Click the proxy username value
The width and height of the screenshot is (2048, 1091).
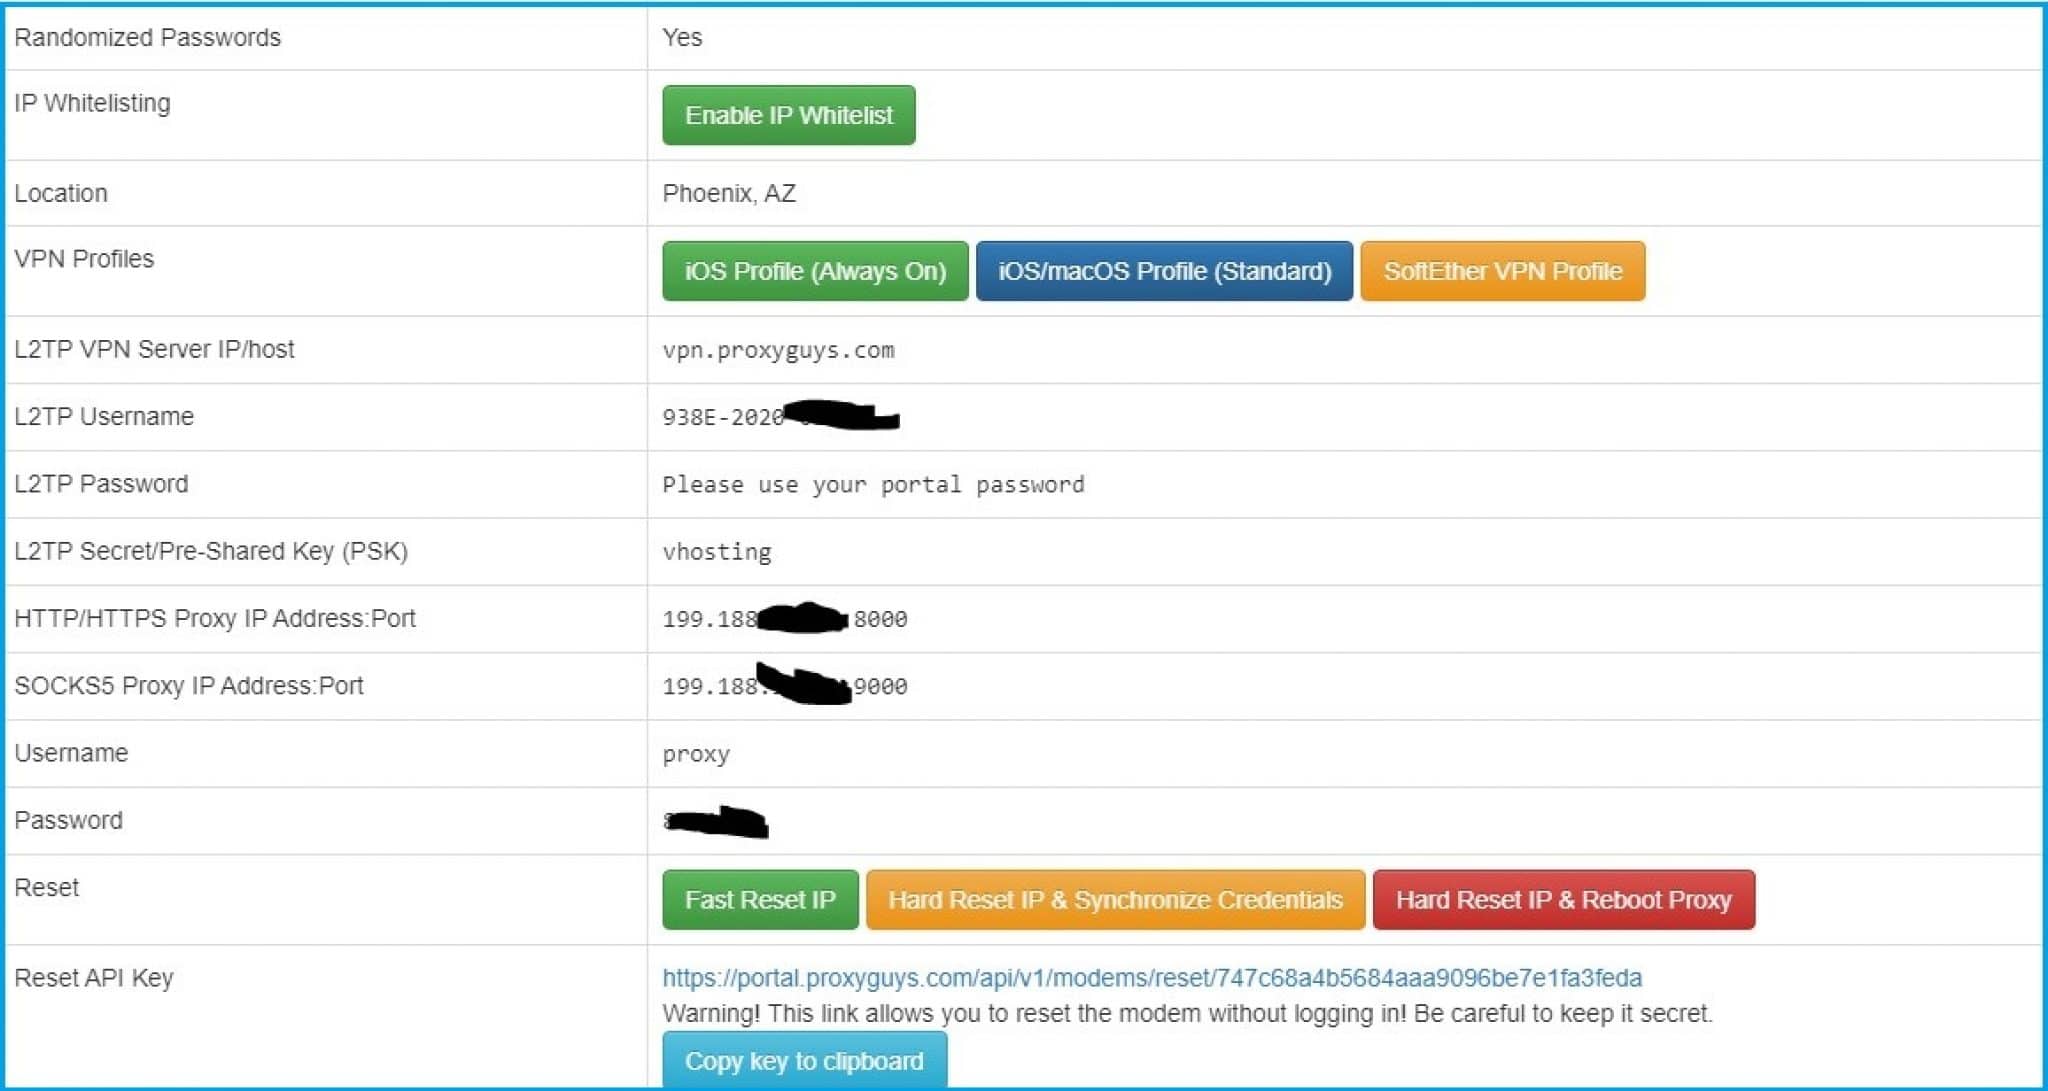[x=696, y=754]
